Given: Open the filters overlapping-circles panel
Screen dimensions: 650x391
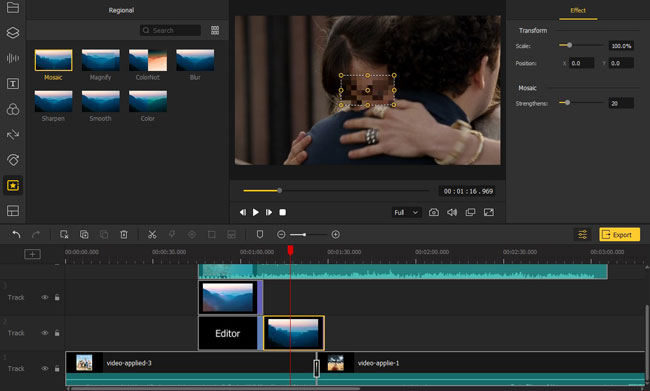Looking at the screenshot, I should tap(13, 109).
